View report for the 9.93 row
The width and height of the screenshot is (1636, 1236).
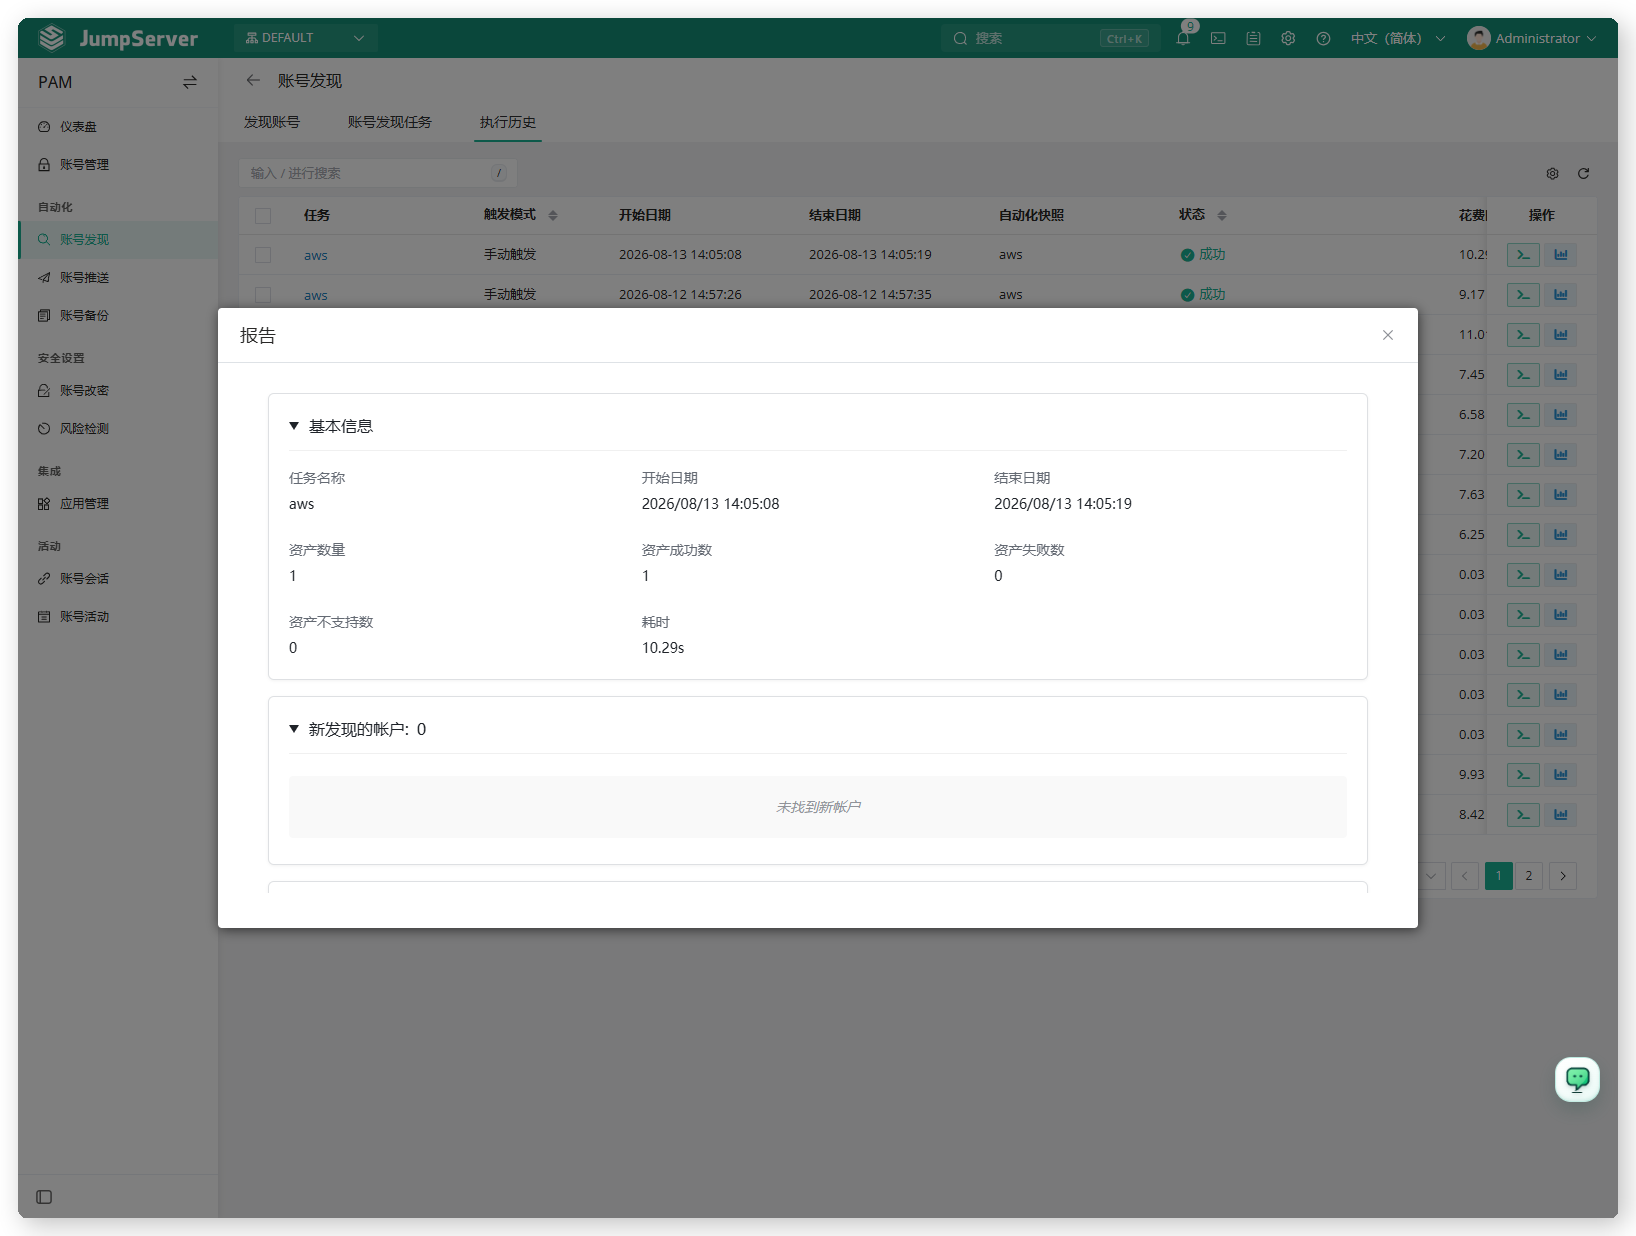point(1561,775)
